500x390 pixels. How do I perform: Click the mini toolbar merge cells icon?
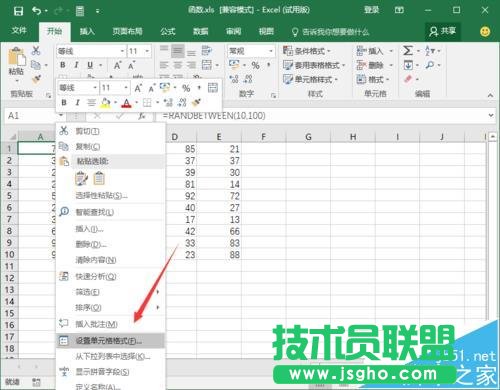point(213,88)
